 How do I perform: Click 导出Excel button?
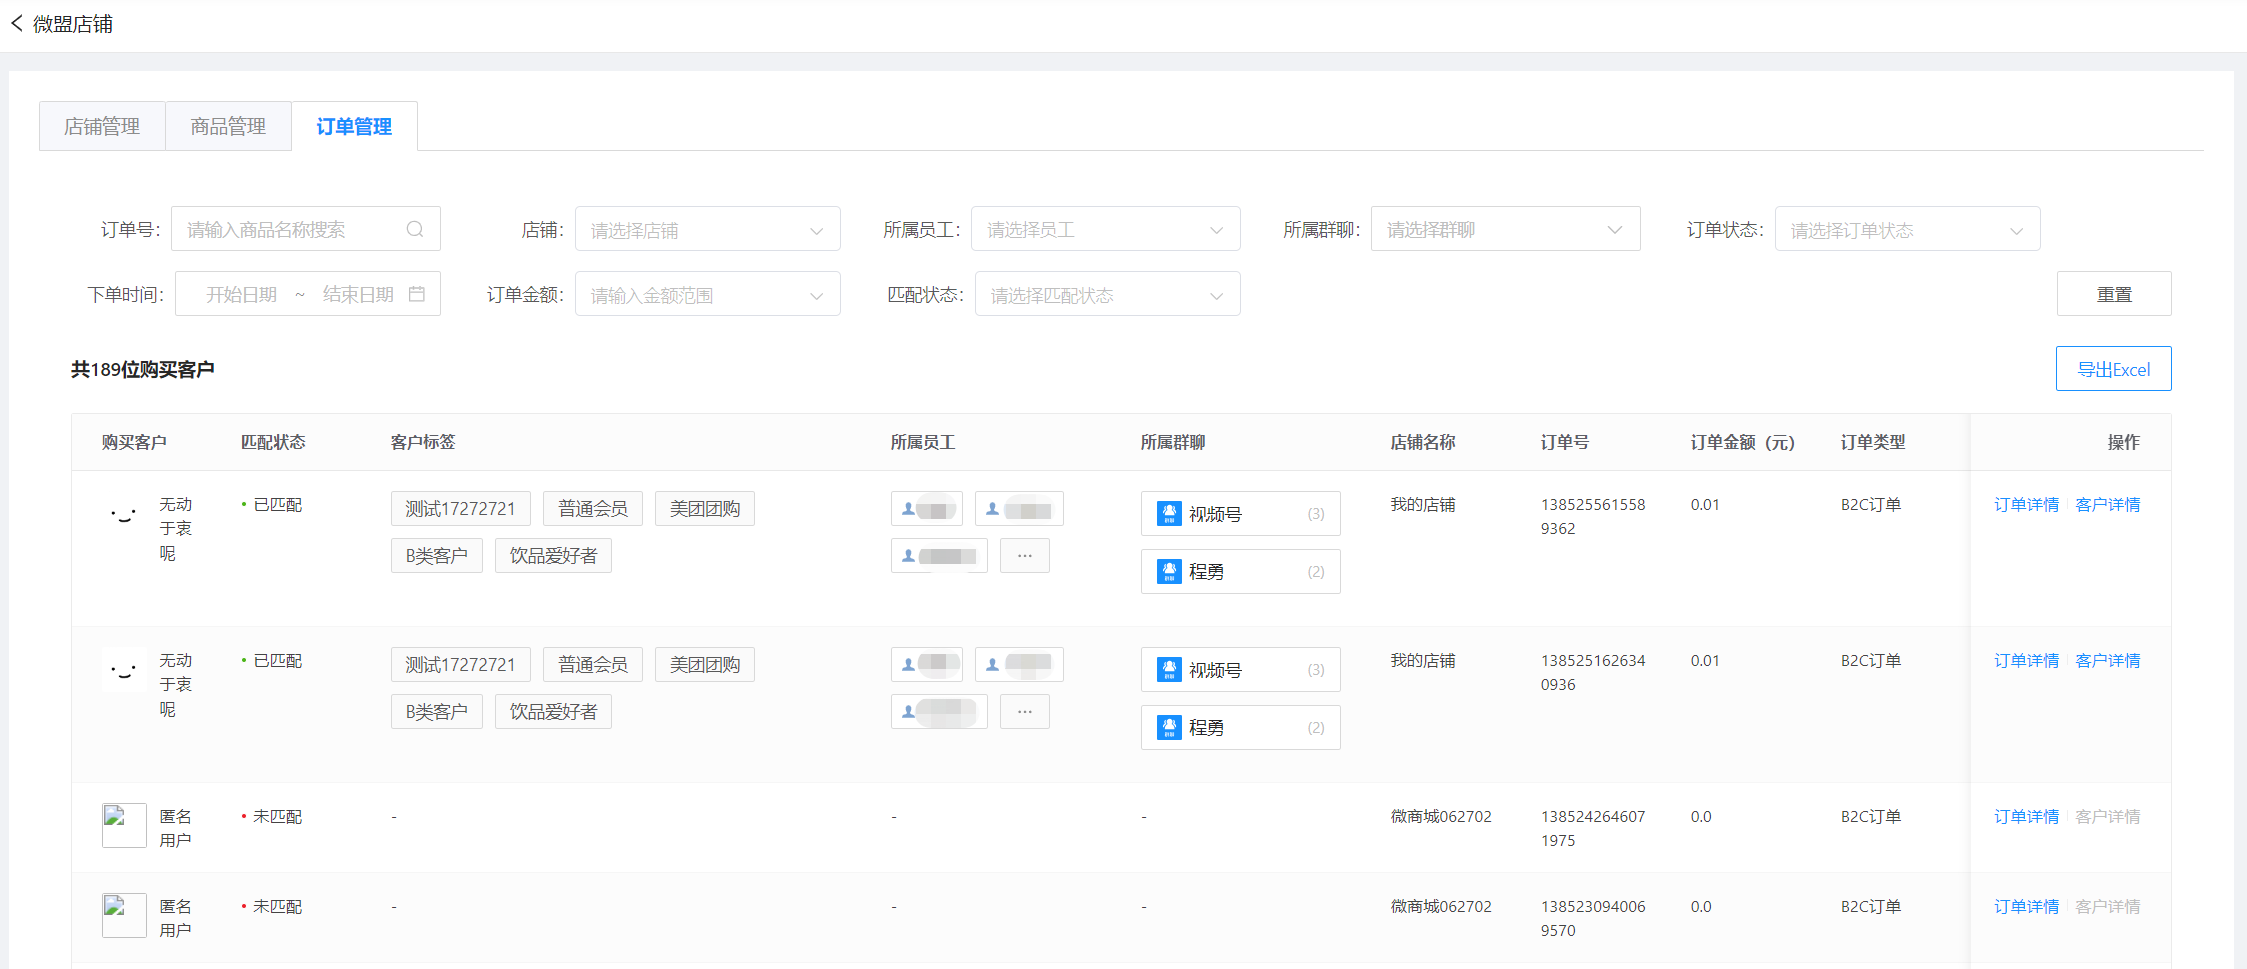coord(2113,369)
